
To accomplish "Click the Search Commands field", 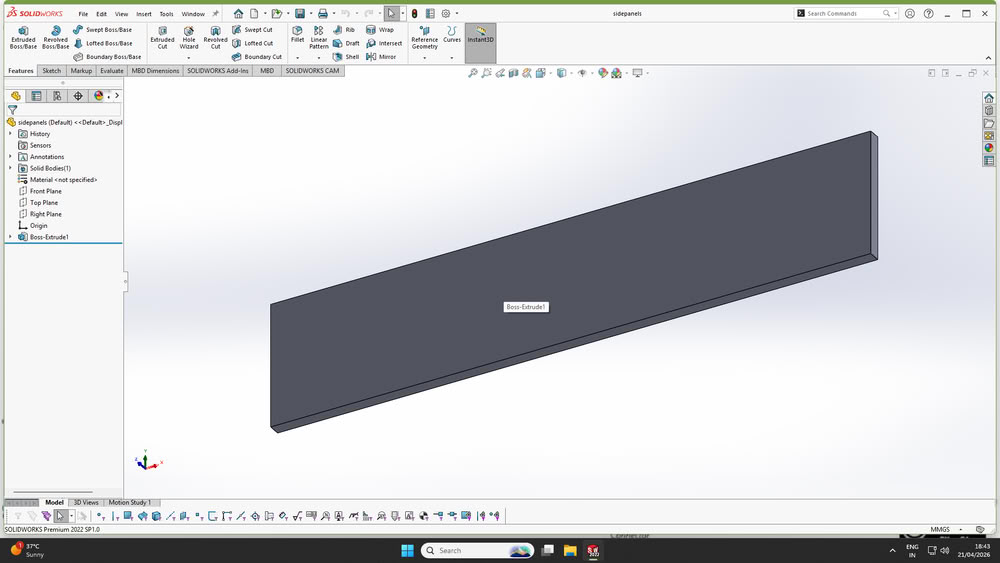I will pyautogui.click(x=846, y=13).
